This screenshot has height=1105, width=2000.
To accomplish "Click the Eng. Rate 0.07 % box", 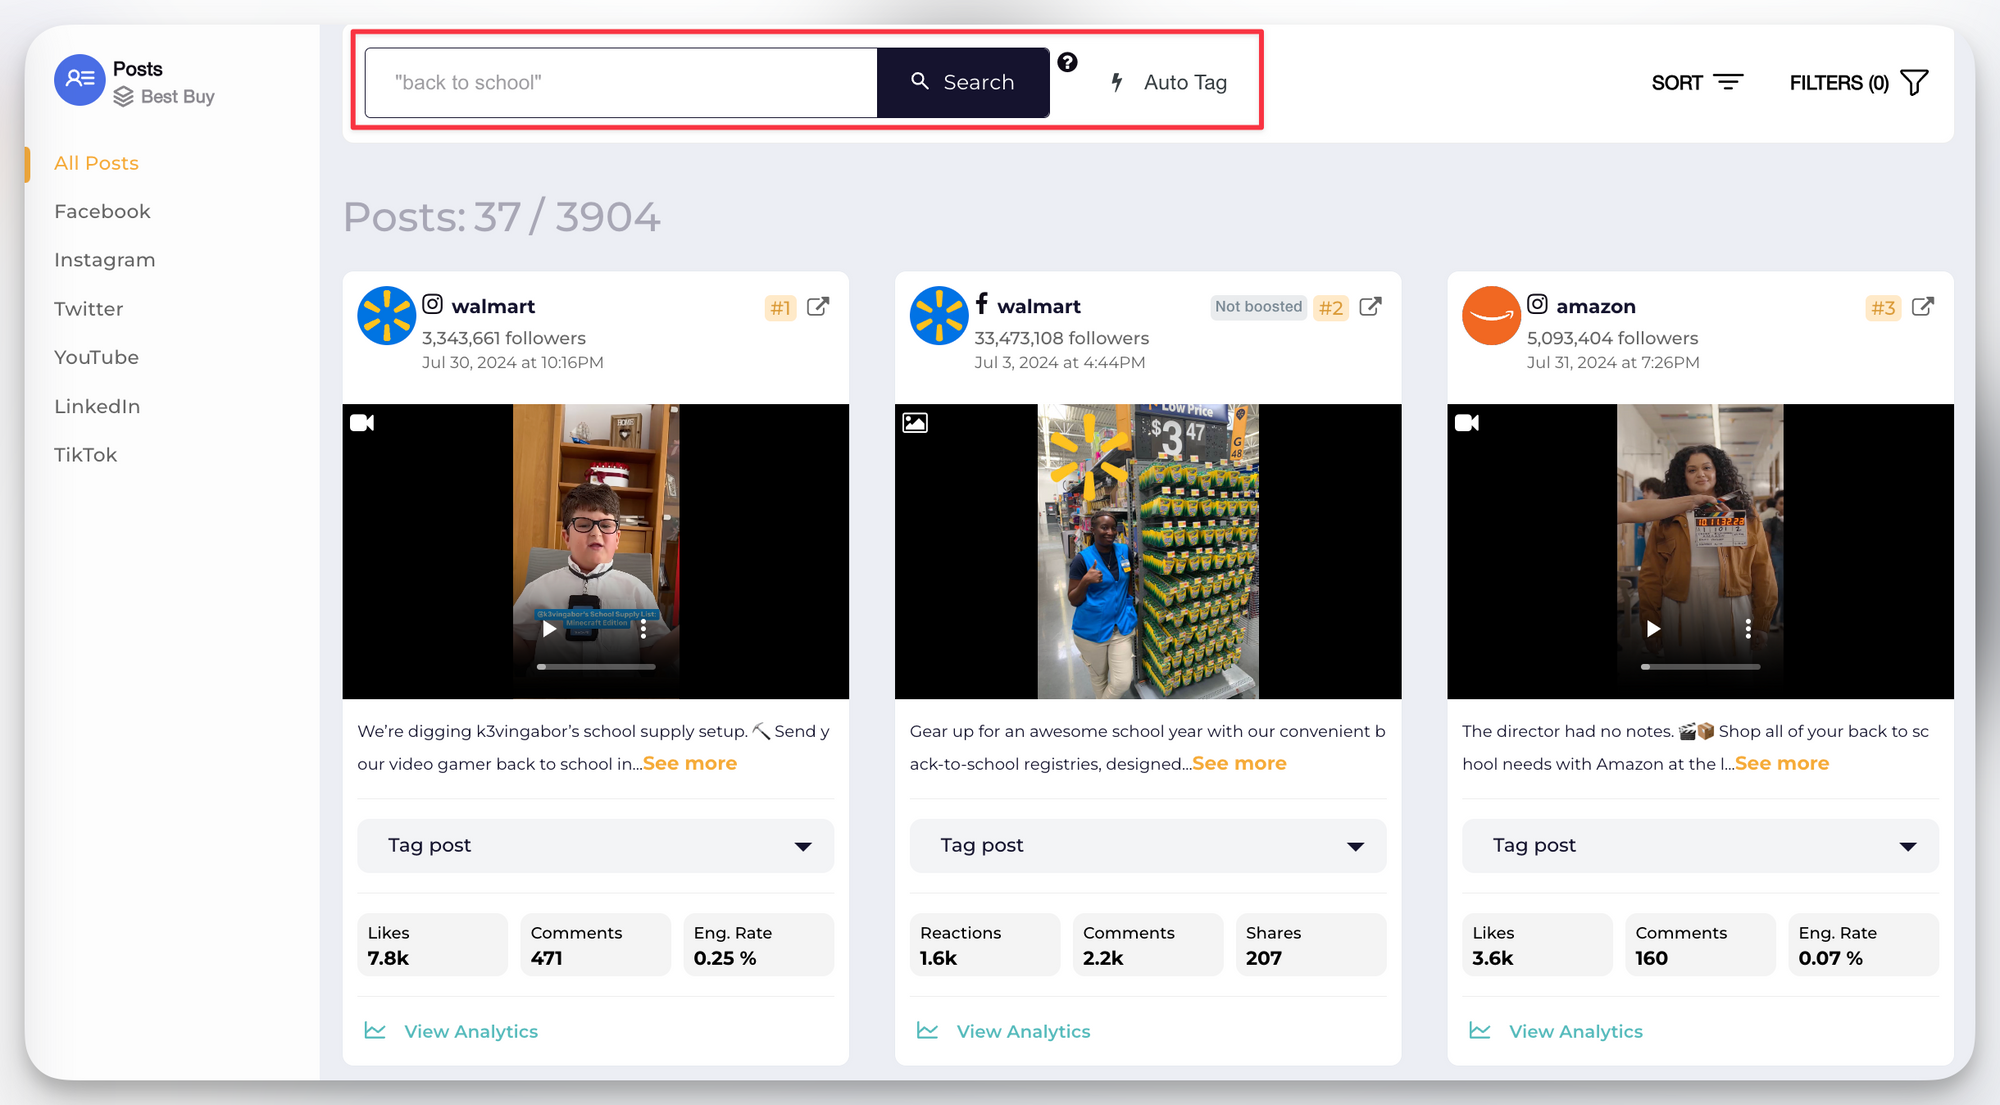I will tap(1863, 944).
